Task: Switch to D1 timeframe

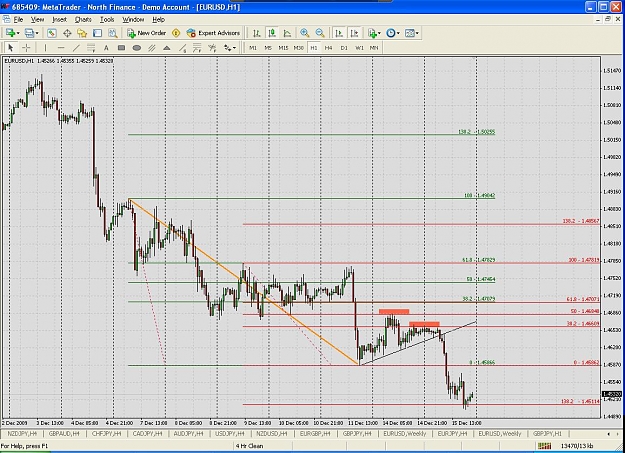Action: coord(344,48)
